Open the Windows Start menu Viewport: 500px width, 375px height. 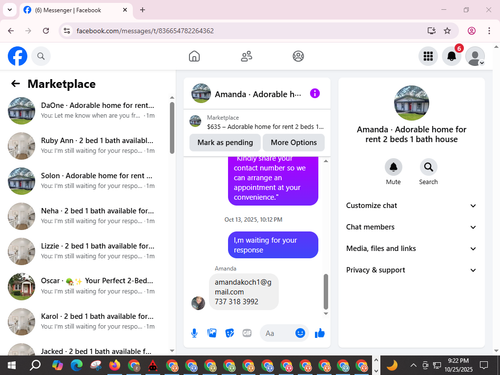(x=12, y=365)
